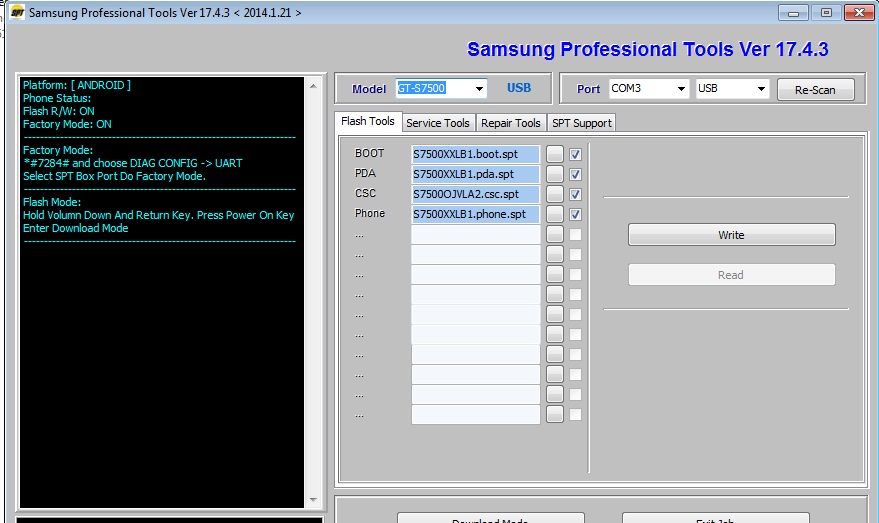Image resolution: width=879 pixels, height=523 pixels.
Task: Click the "Flash R/W: ON" log line
Action: 58,111
